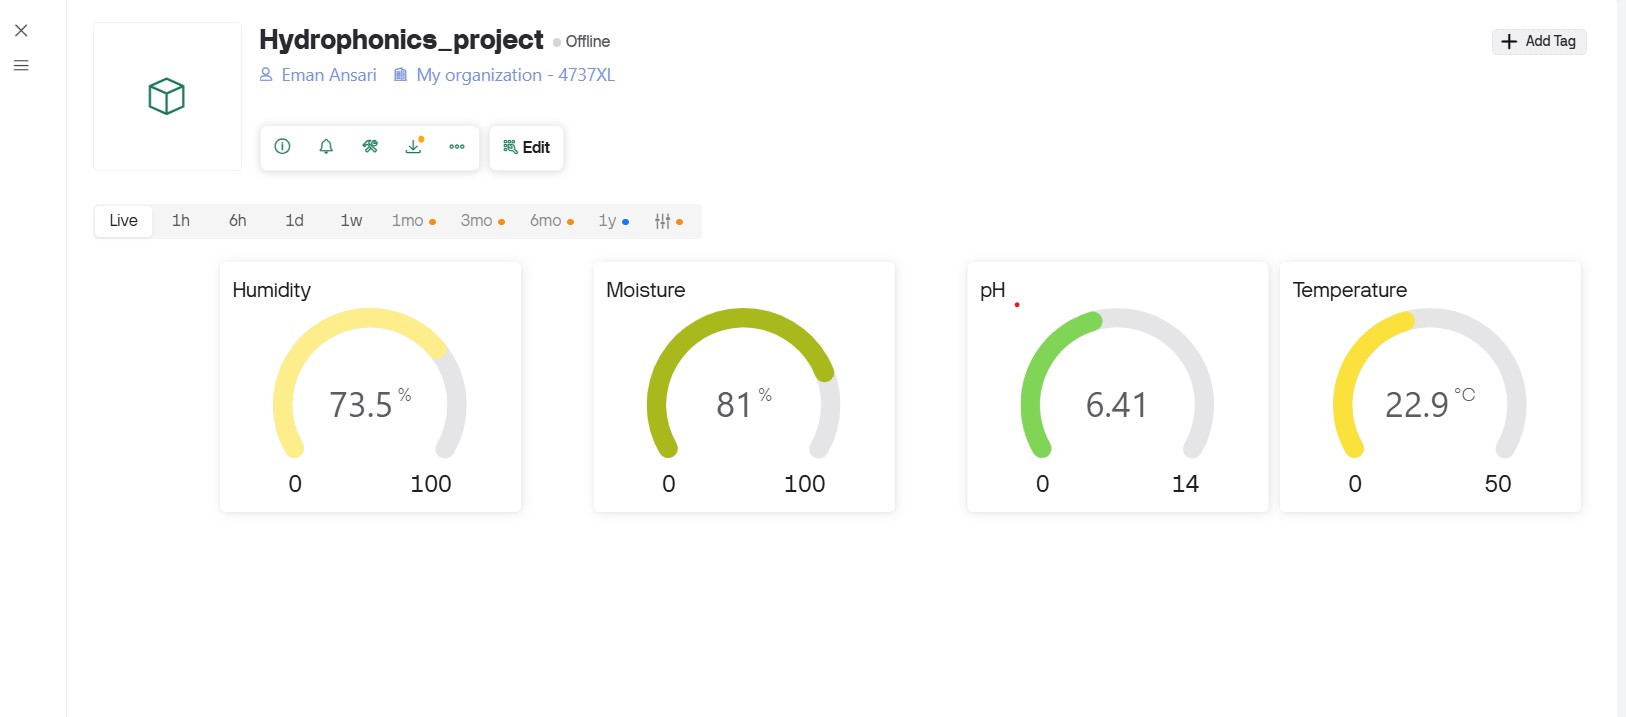Image resolution: width=1626 pixels, height=717 pixels.
Task: Click the Add Tag button
Action: [1539, 41]
